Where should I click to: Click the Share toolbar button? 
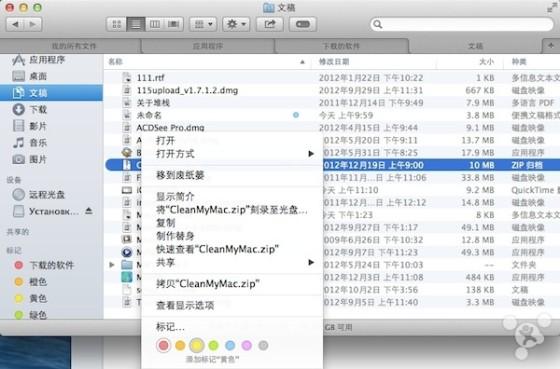click(x=270, y=24)
